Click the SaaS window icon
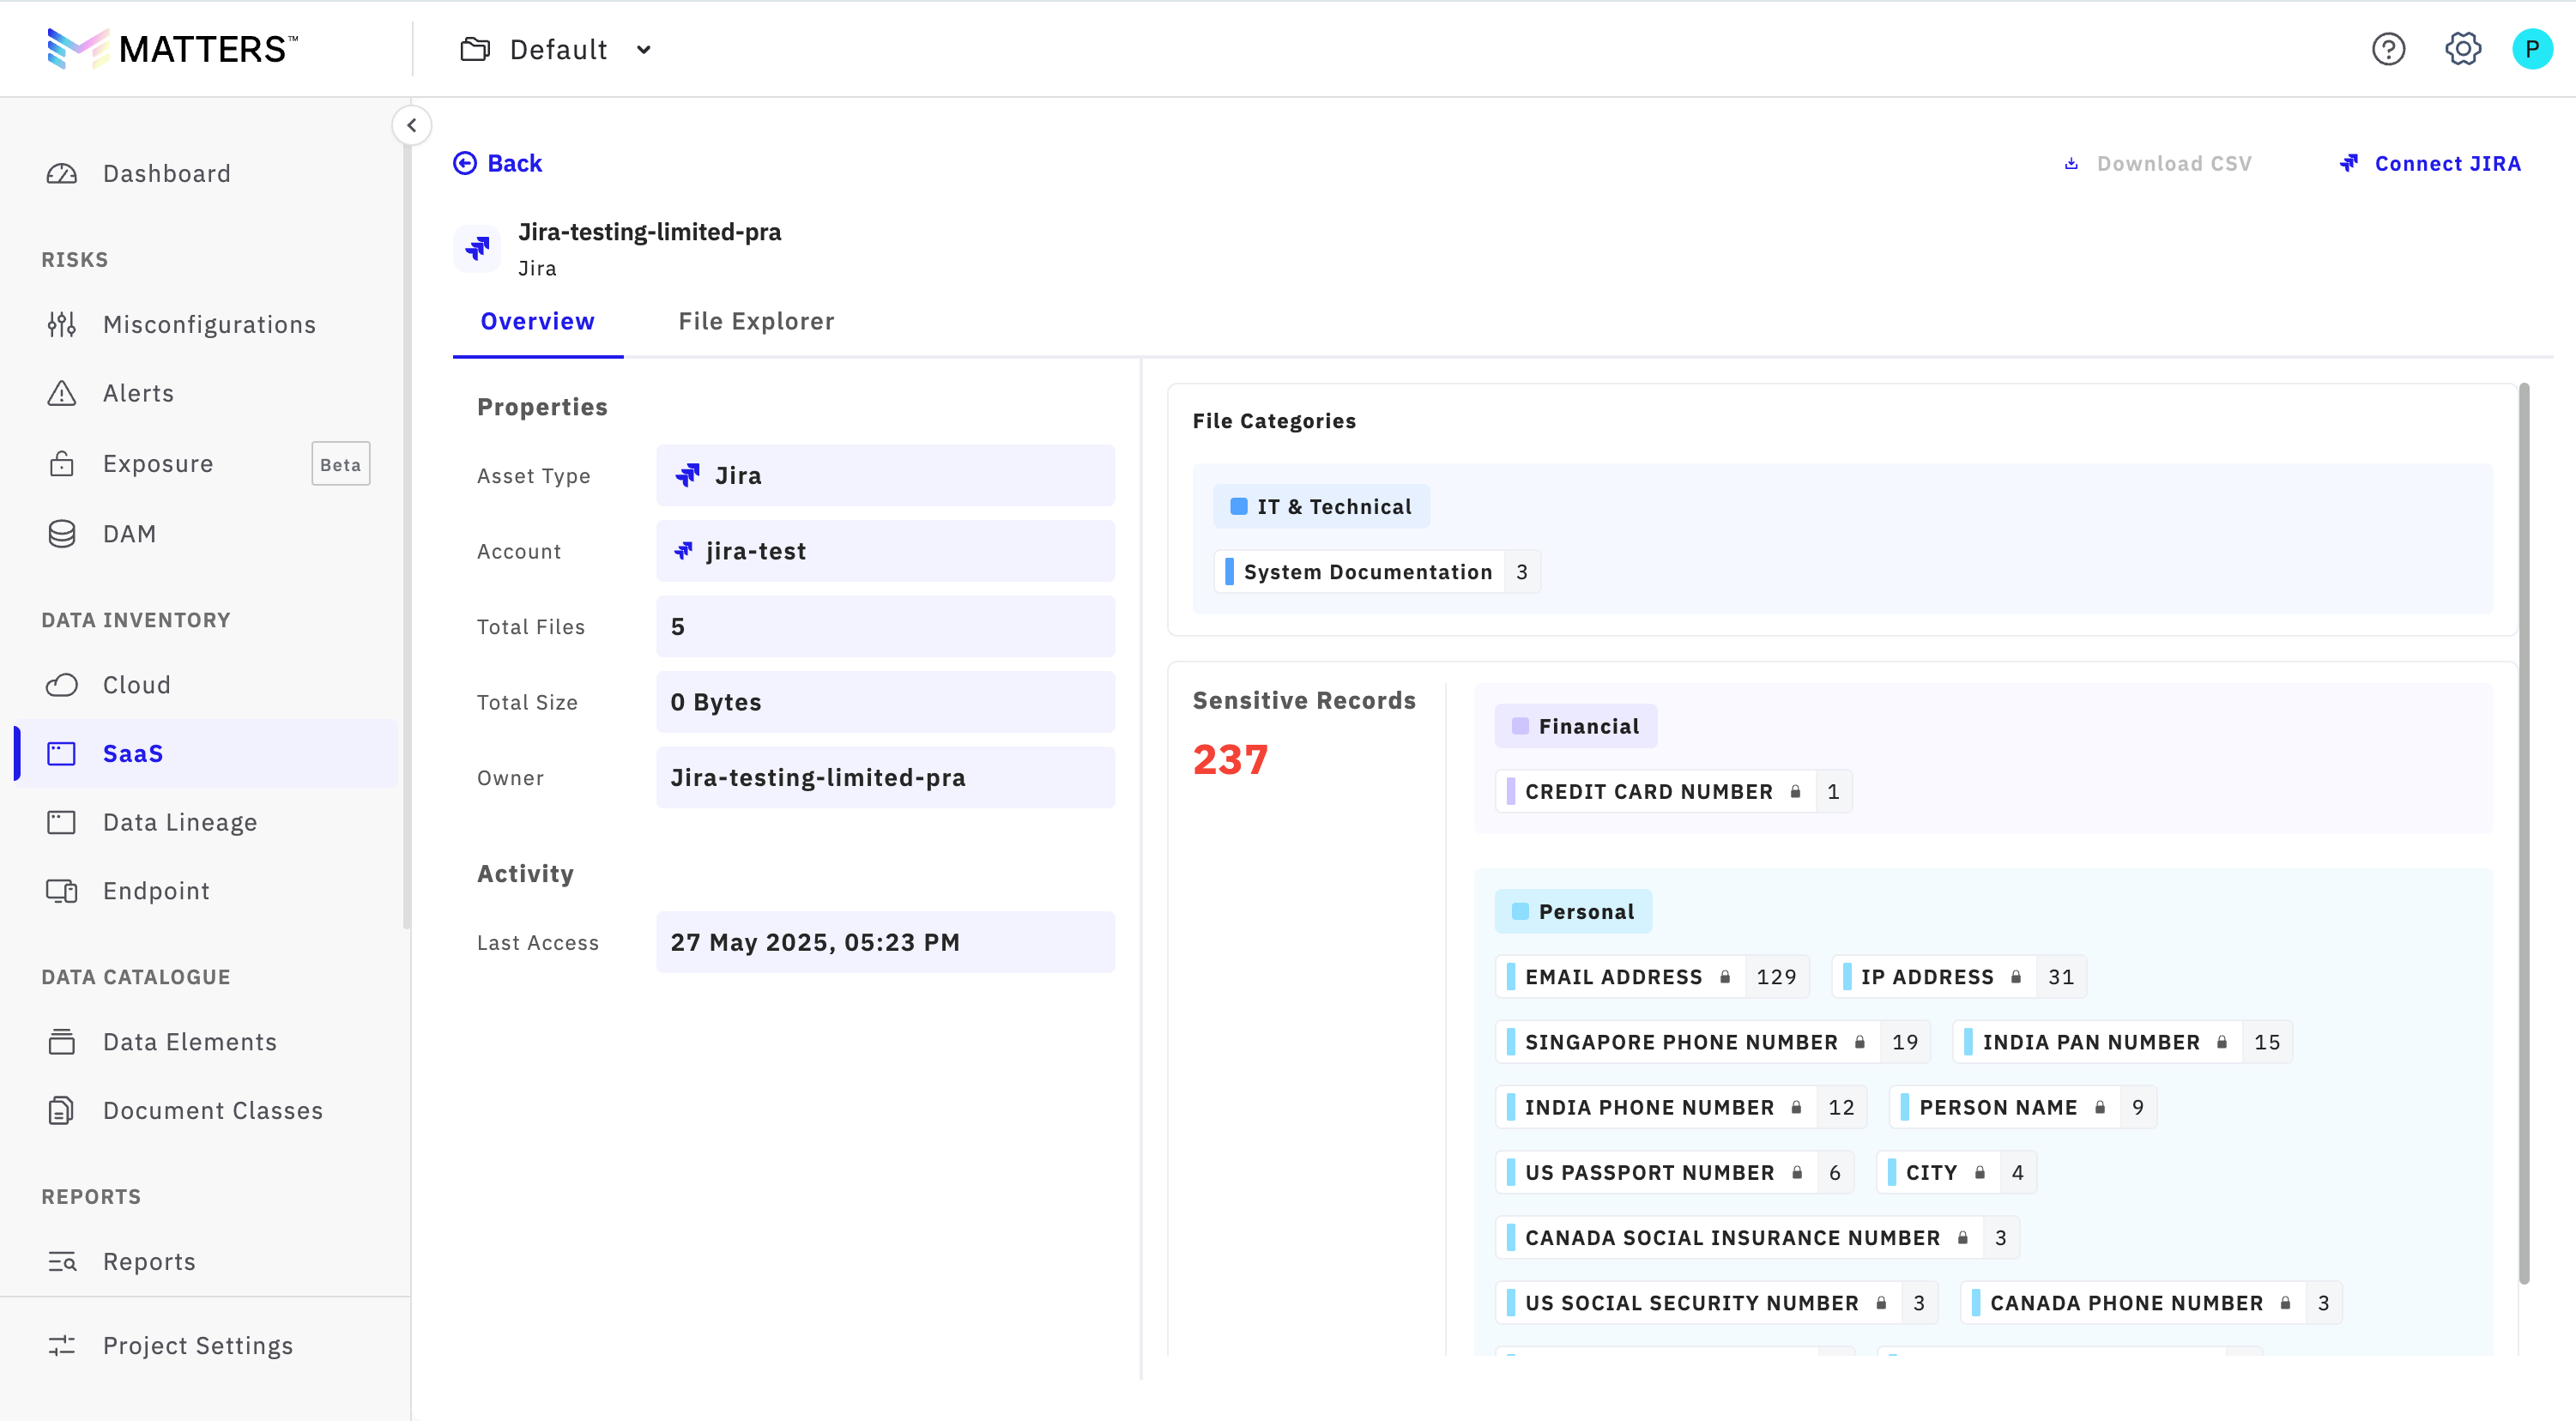The height and width of the screenshot is (1421, 2576). (x=62, y=754)
